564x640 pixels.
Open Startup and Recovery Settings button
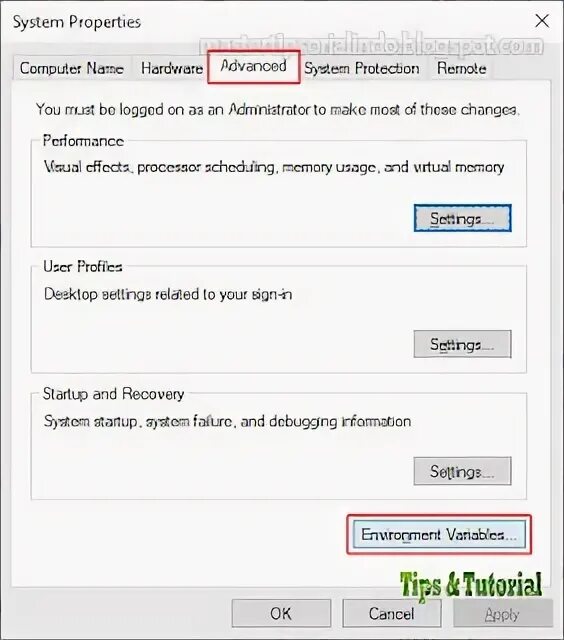click(462, 471)
